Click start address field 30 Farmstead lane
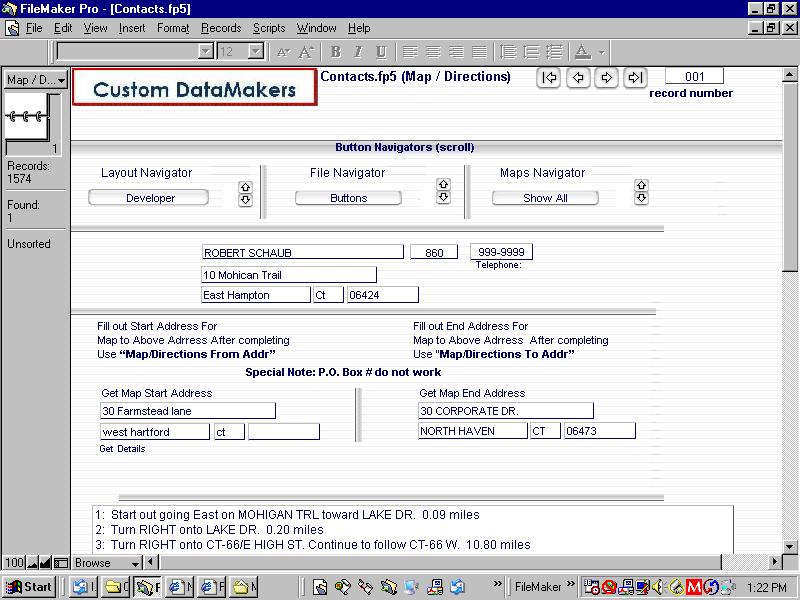 [x=188, y=411]
